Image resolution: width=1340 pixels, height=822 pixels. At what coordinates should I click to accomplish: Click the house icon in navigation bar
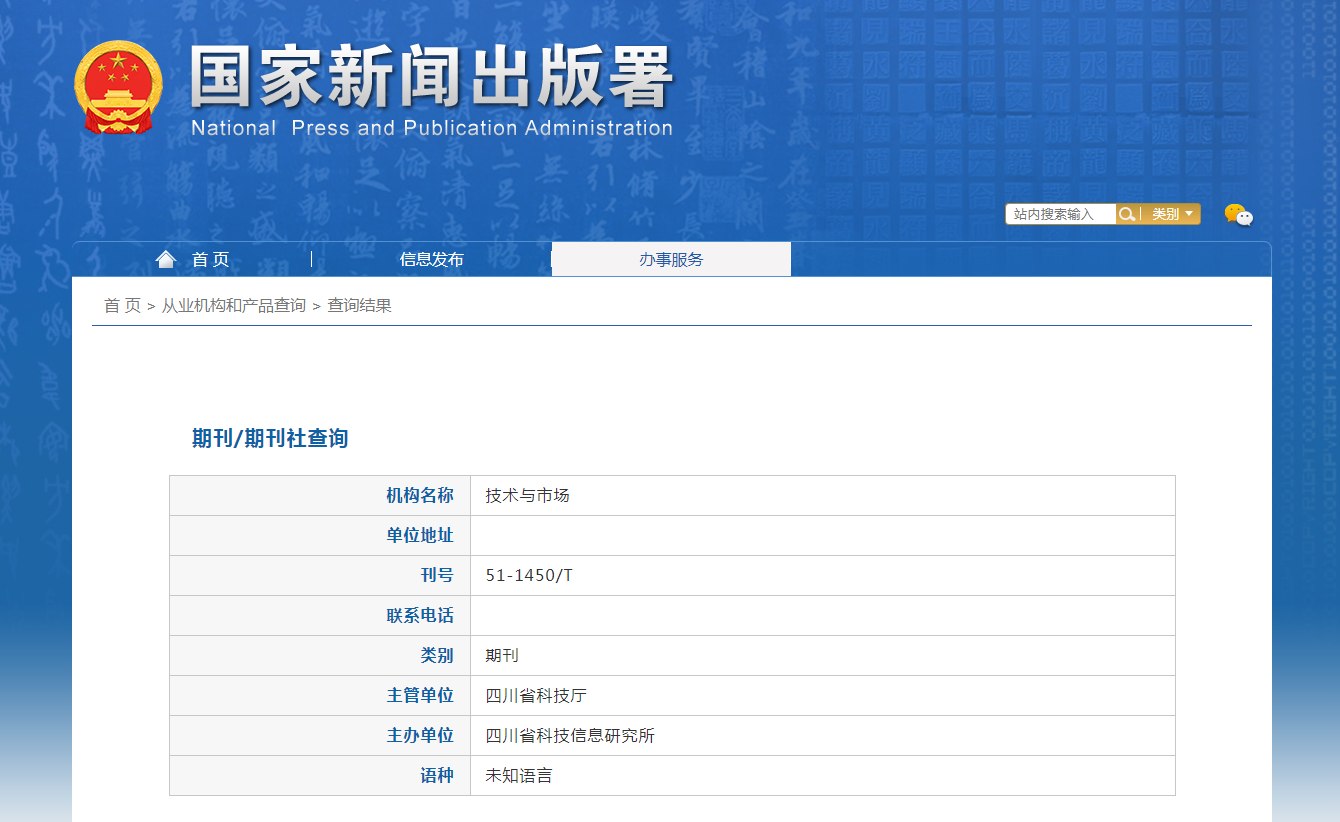(x=166, y=259)
